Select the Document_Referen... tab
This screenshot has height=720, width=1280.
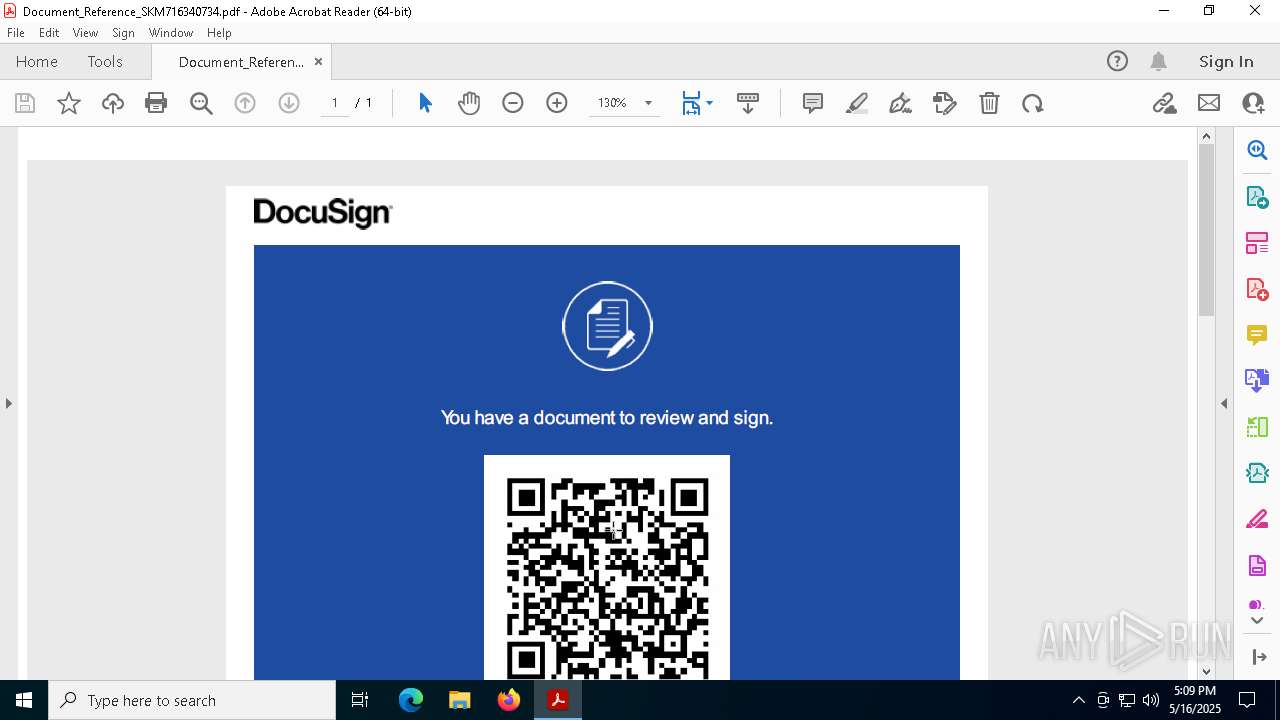241,62
